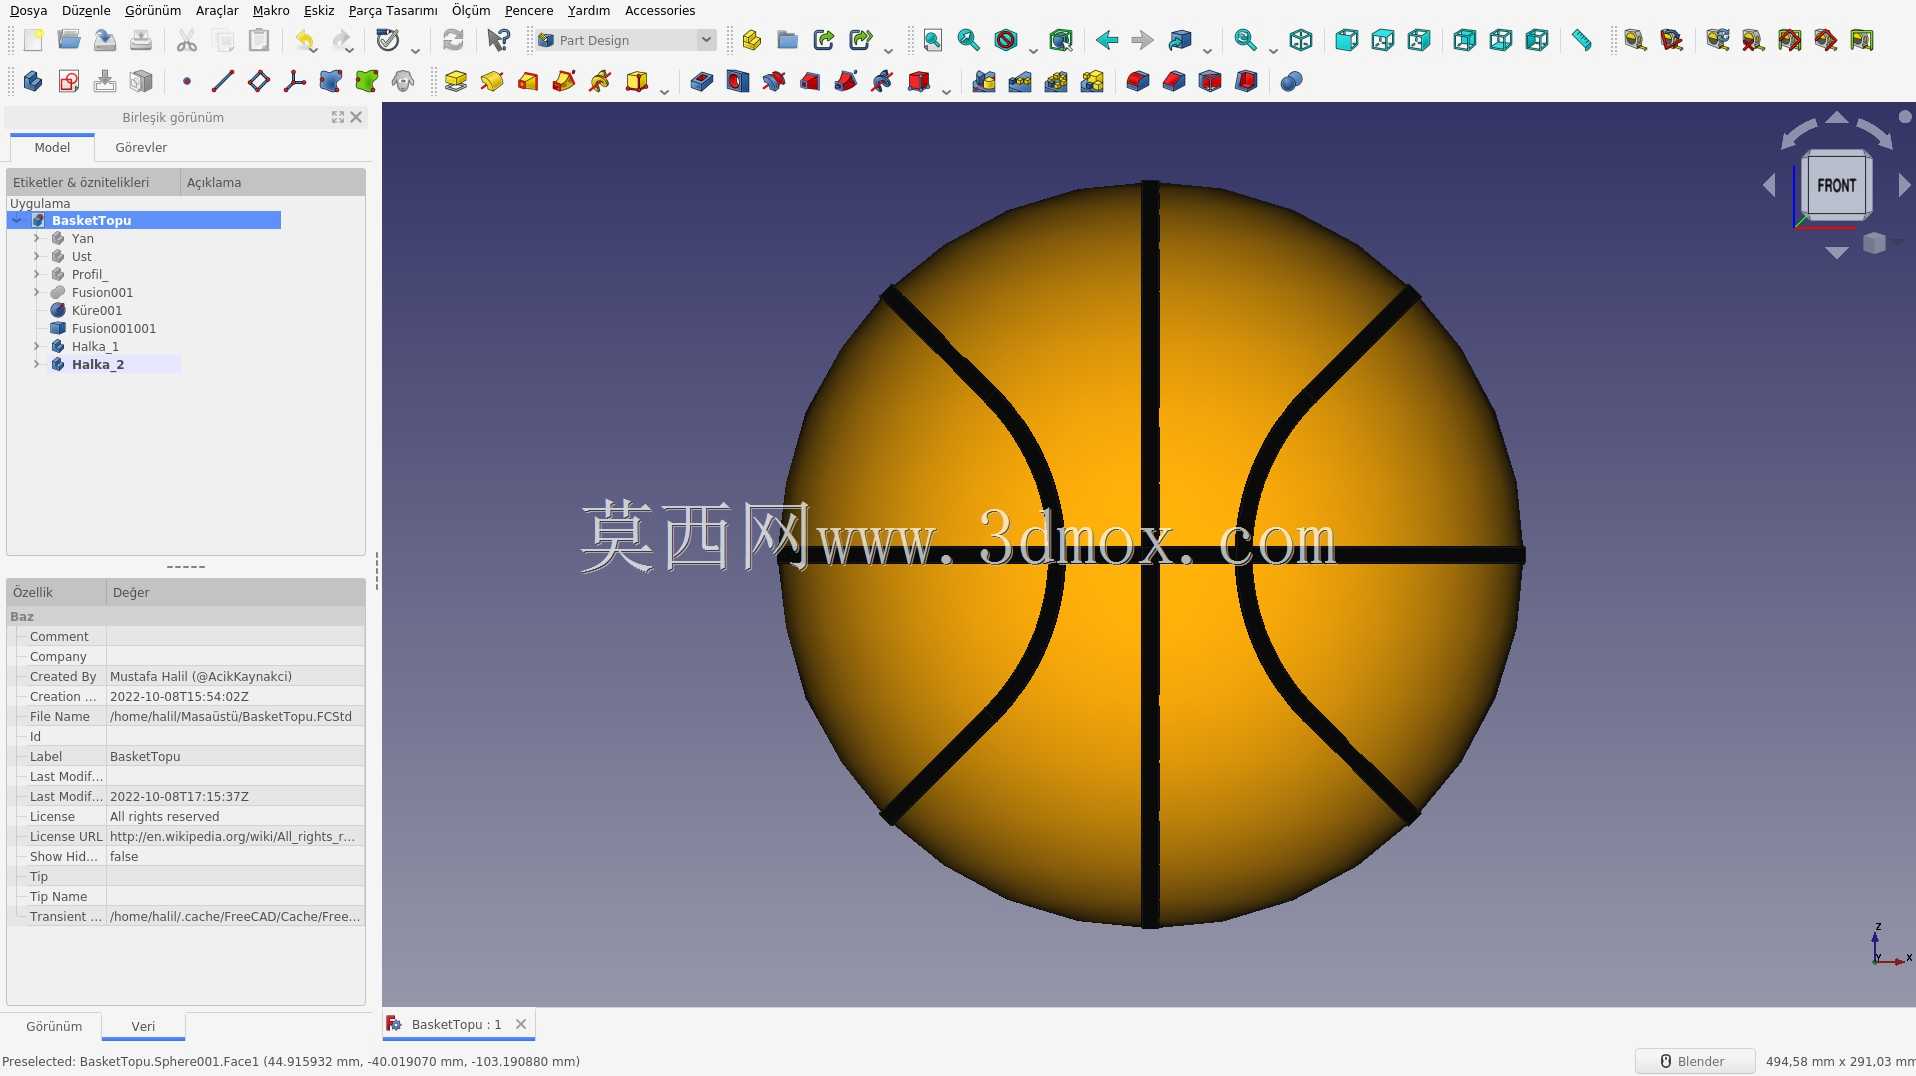Open the Görünüm menu
Image resolution: width=1916 pixels, height=1076 pixels.
[153, 10]
